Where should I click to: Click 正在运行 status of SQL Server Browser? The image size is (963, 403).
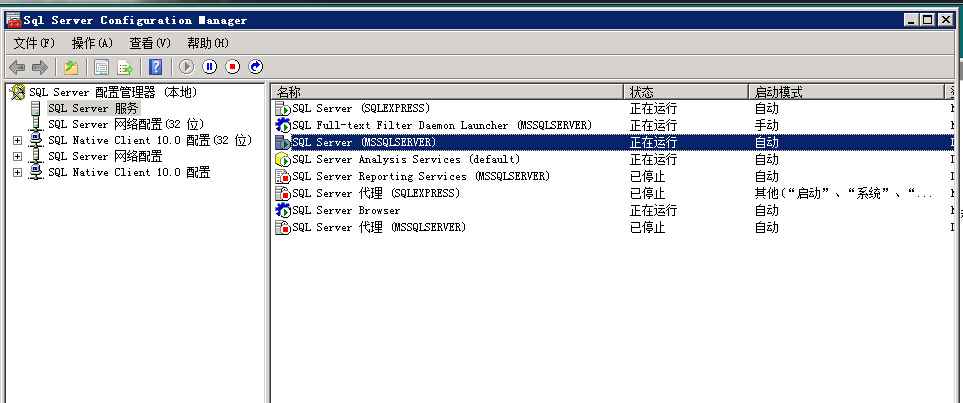point(653,211)
